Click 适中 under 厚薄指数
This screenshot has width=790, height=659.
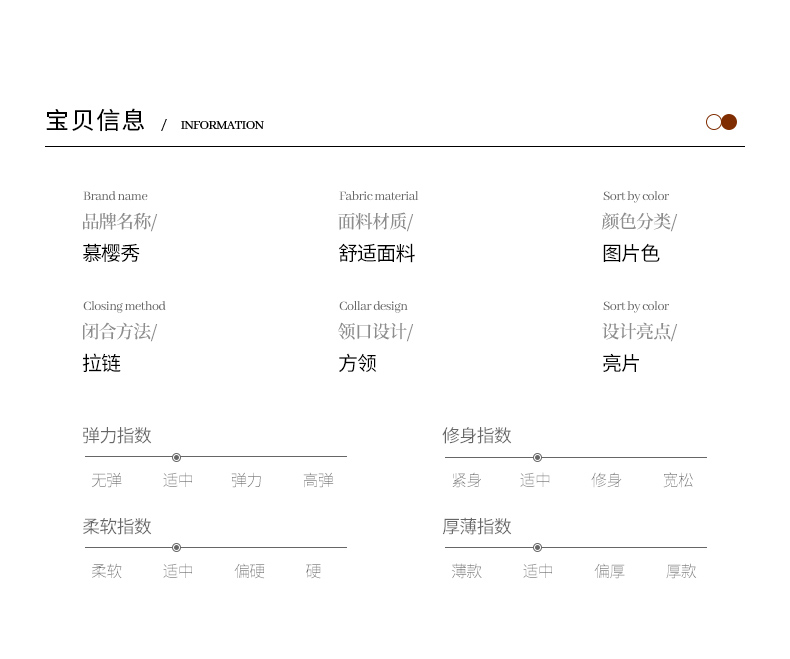click(538, 571)
